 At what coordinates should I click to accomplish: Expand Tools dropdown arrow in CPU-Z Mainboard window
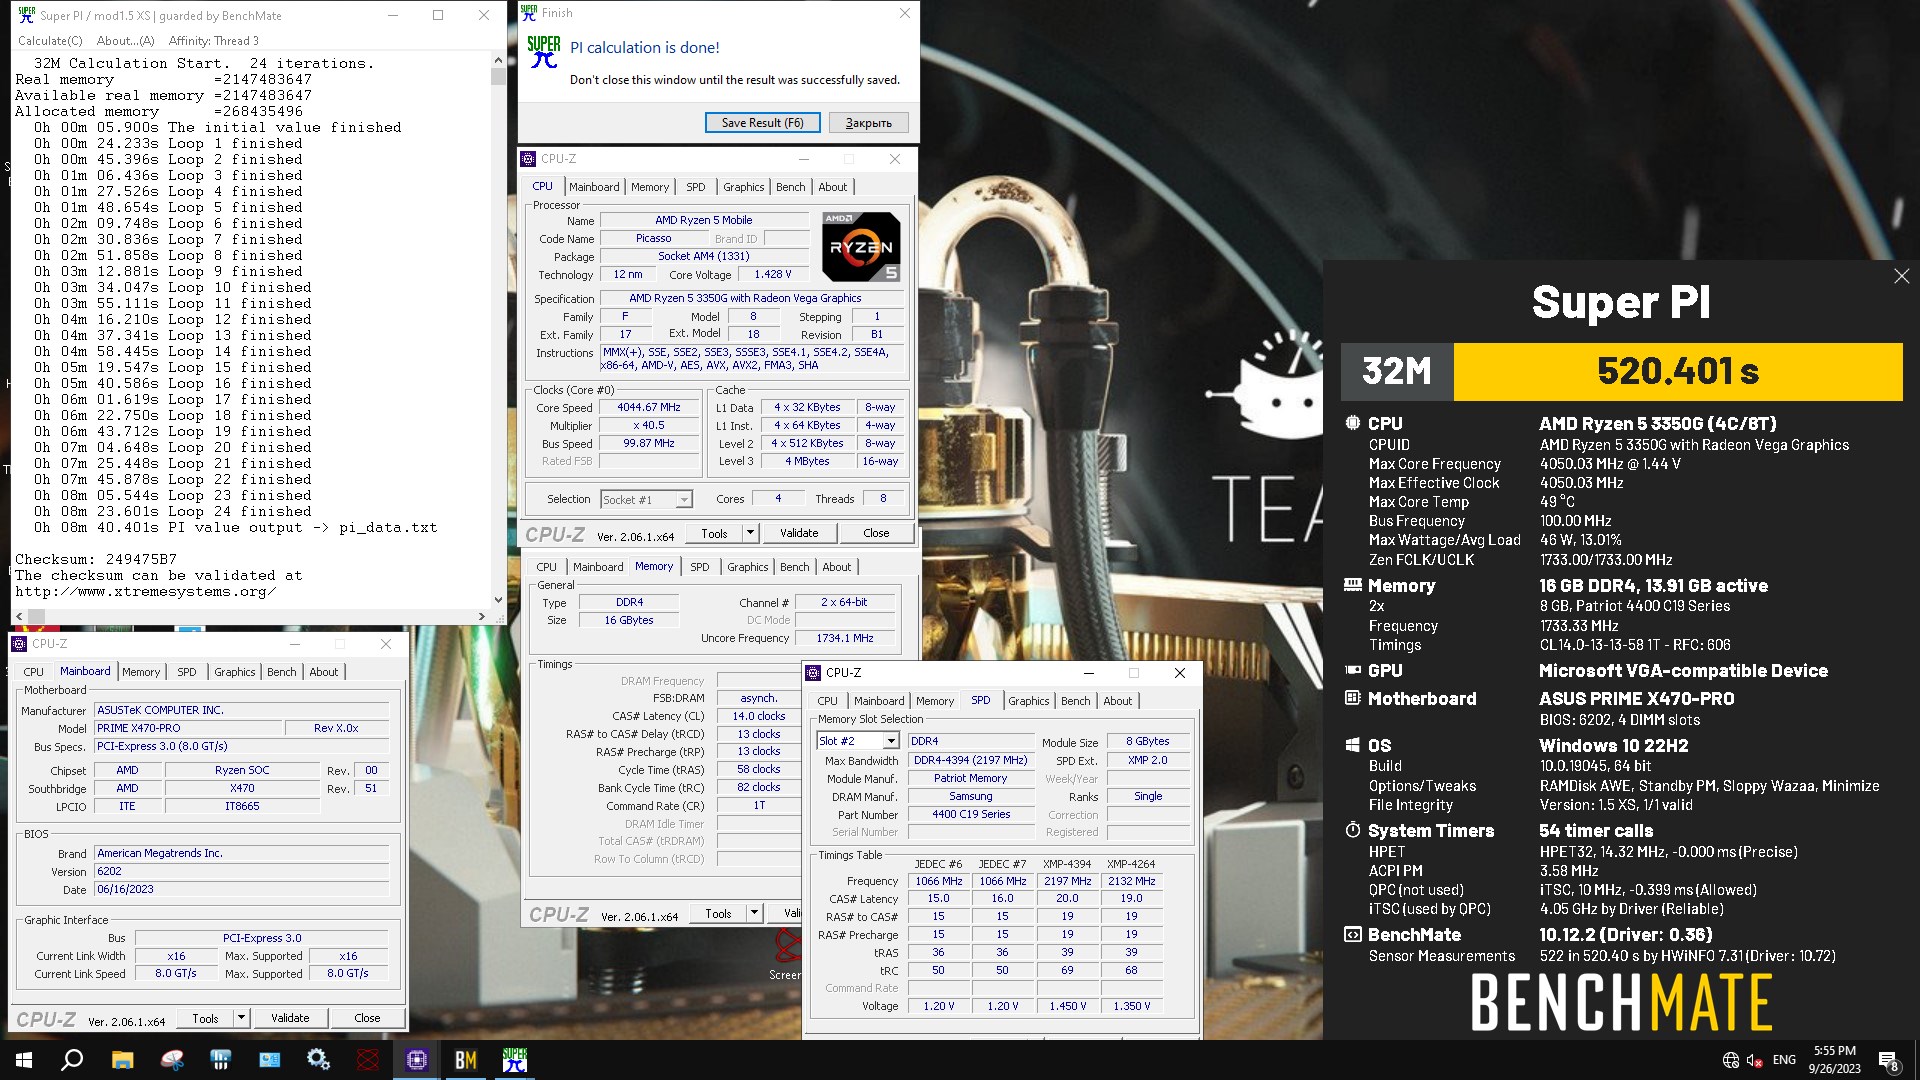tap(241, 1018)
